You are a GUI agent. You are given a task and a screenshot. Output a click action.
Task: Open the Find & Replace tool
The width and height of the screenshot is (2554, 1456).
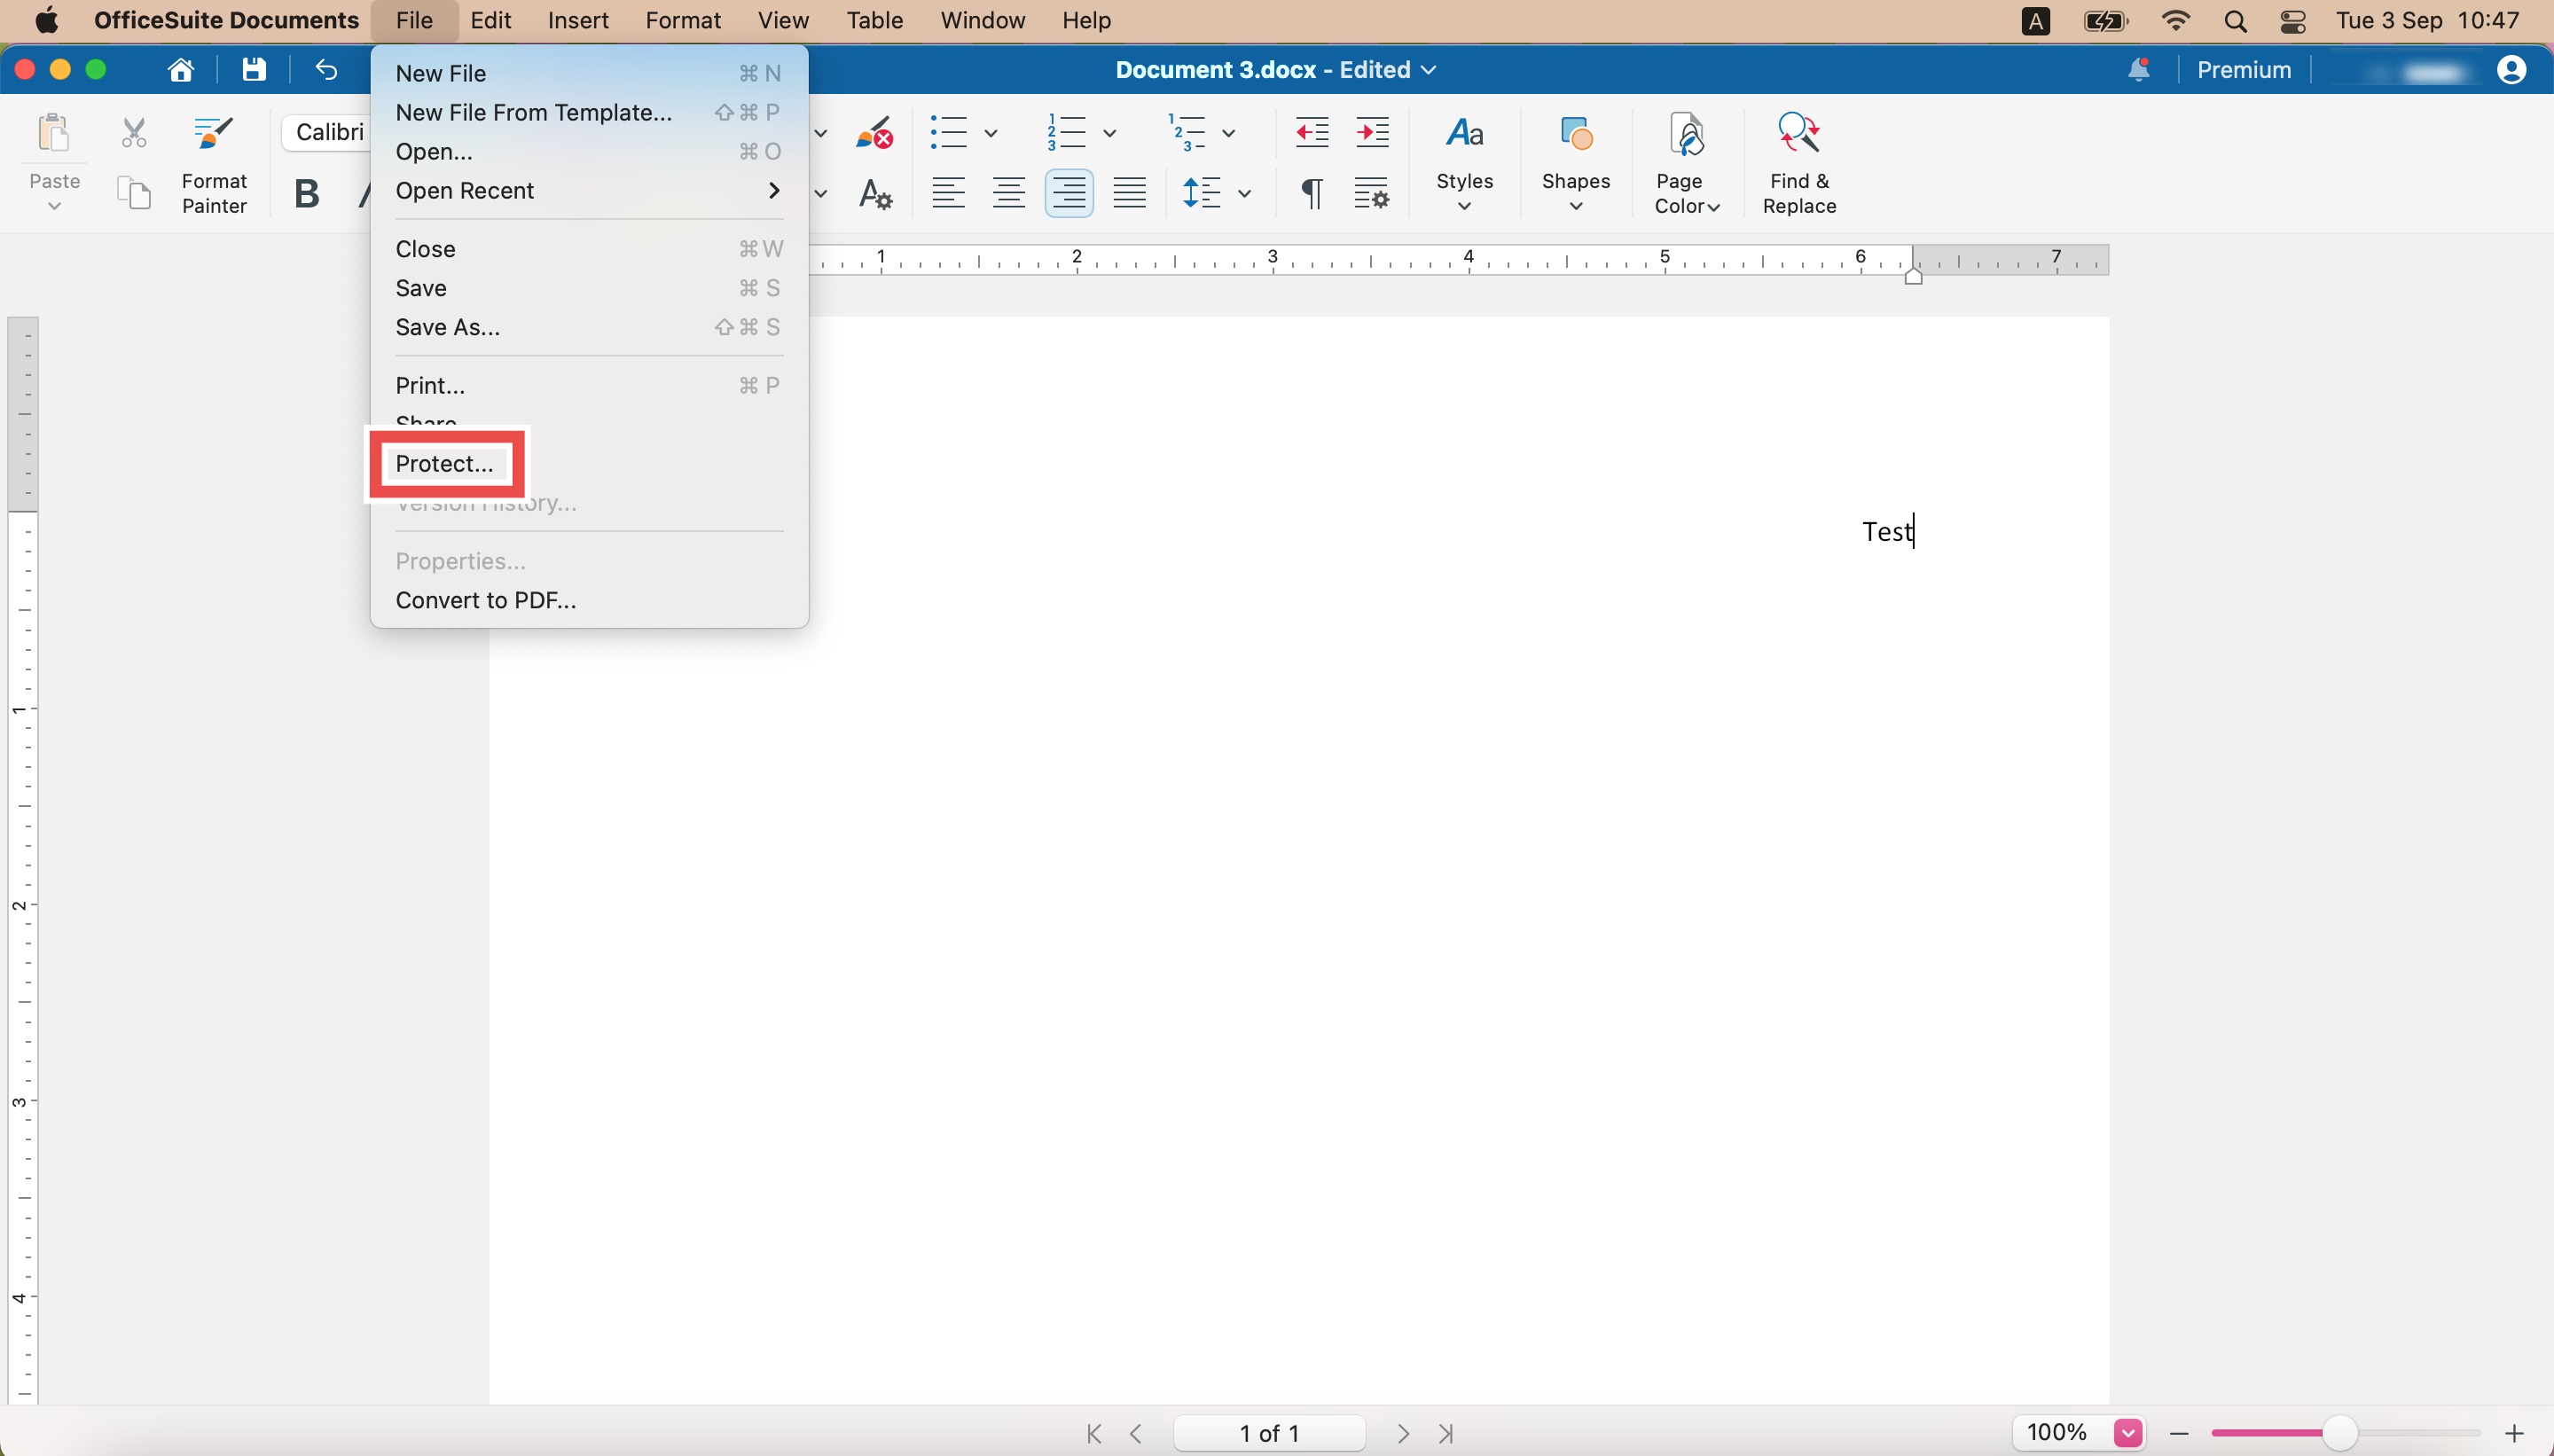pos(1798,163)
